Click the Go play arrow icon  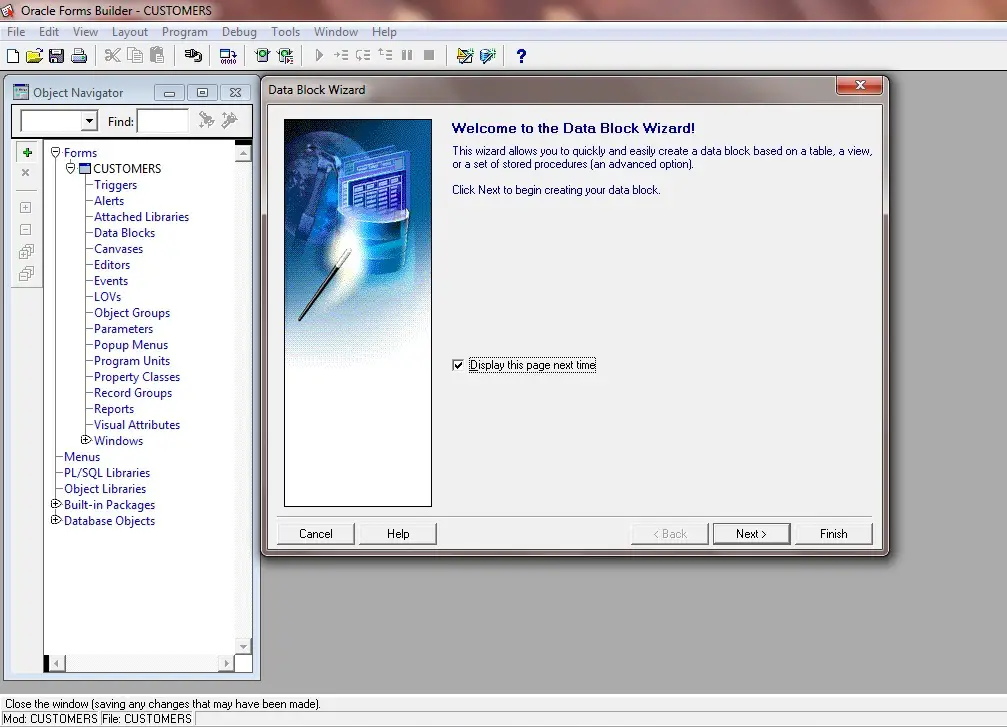pyautogui.click(x=319, y=55)
